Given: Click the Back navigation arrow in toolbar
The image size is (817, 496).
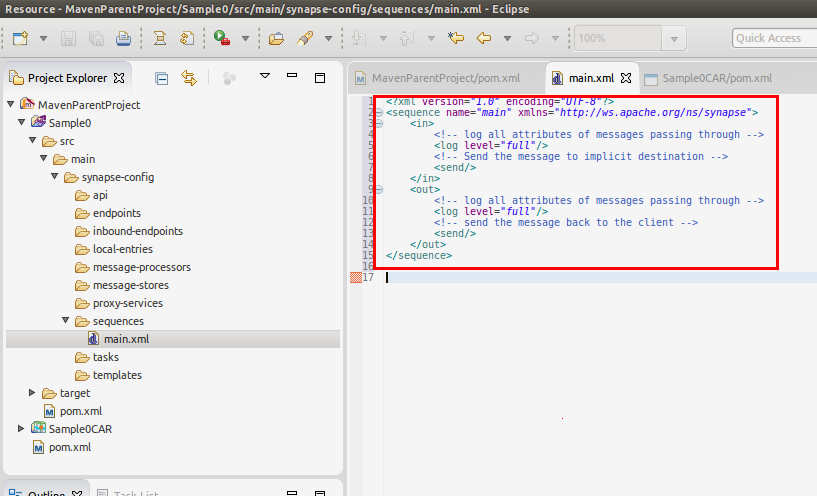Looking at the screenshot, I should pyautogui.click(x=485, y=39).
